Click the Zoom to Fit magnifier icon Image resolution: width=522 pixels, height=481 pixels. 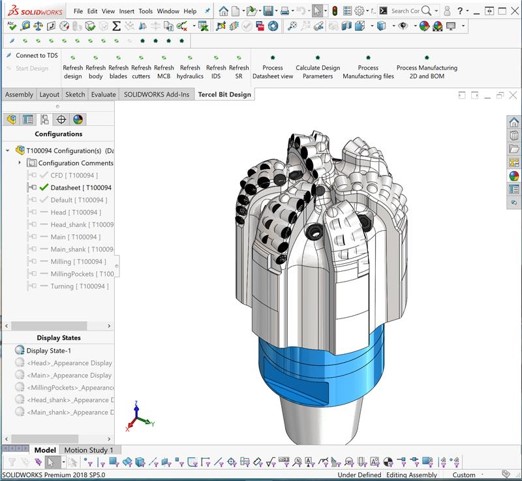[292, 26]
